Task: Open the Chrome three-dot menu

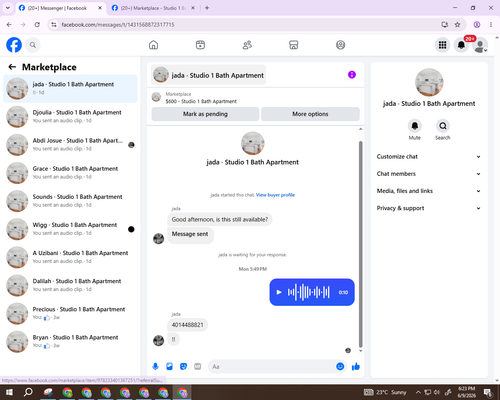Action: coord(491,25)
